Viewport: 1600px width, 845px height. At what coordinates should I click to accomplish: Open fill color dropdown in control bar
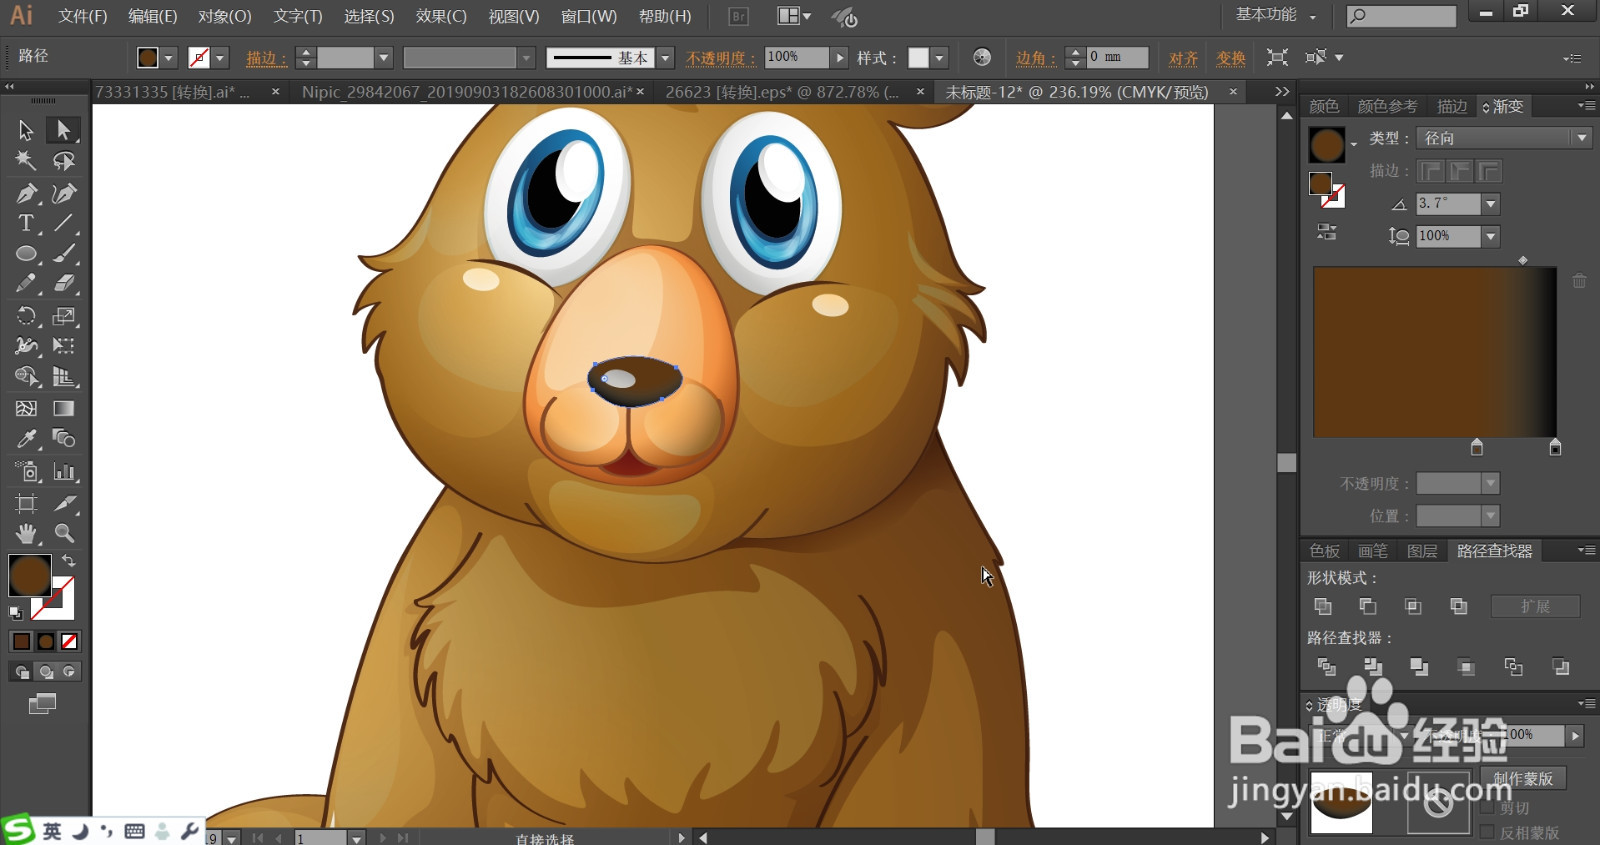coord(169,58)
